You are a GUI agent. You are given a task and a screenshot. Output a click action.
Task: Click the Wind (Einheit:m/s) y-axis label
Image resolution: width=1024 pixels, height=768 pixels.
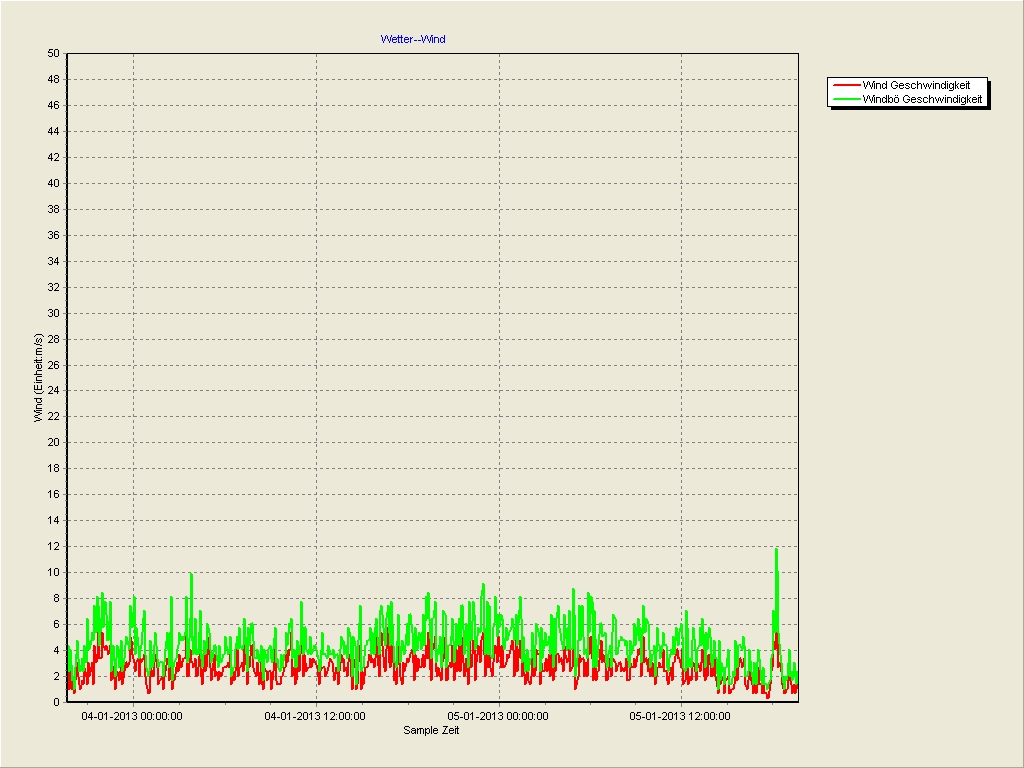tap(39, 378)
